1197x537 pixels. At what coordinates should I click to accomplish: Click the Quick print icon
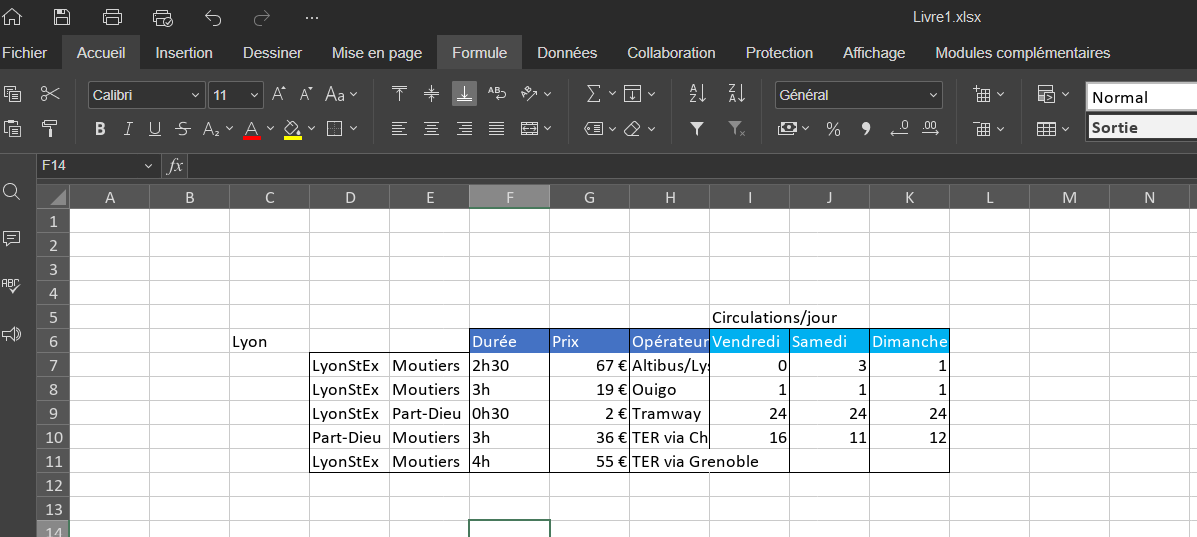pos(163,17)
